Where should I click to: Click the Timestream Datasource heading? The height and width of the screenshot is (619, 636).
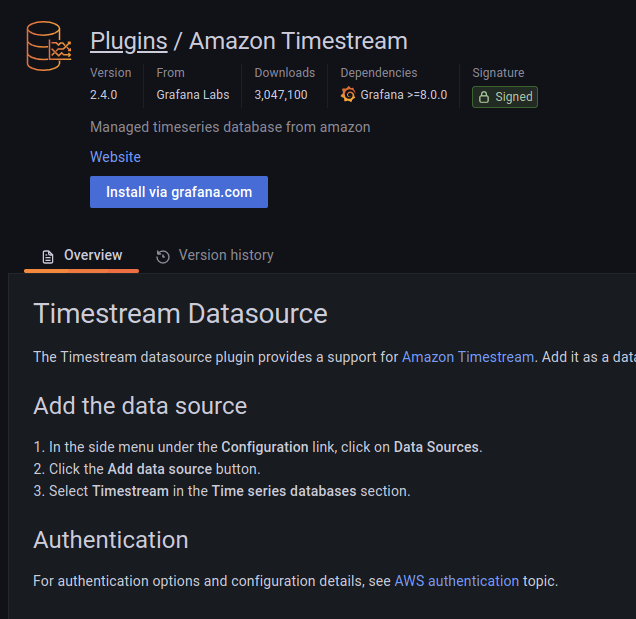180,314
